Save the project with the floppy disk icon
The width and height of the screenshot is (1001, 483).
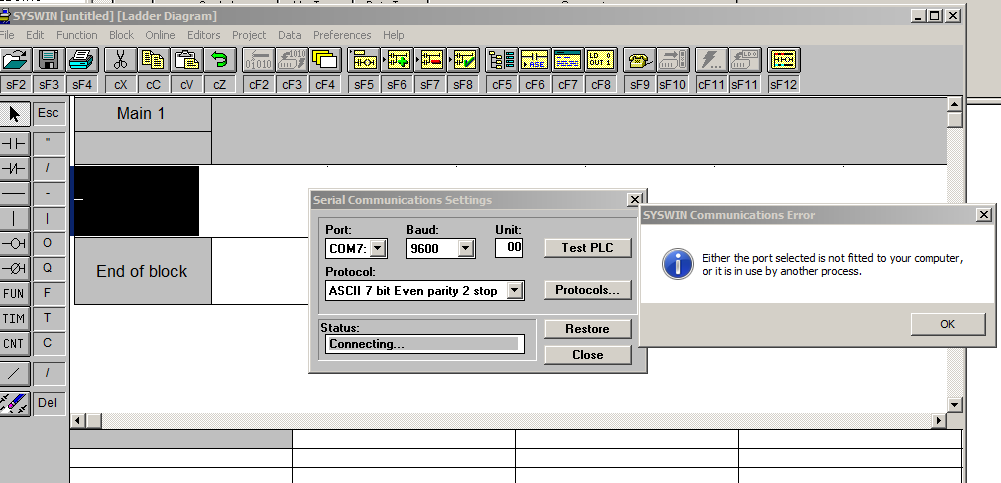49,60
